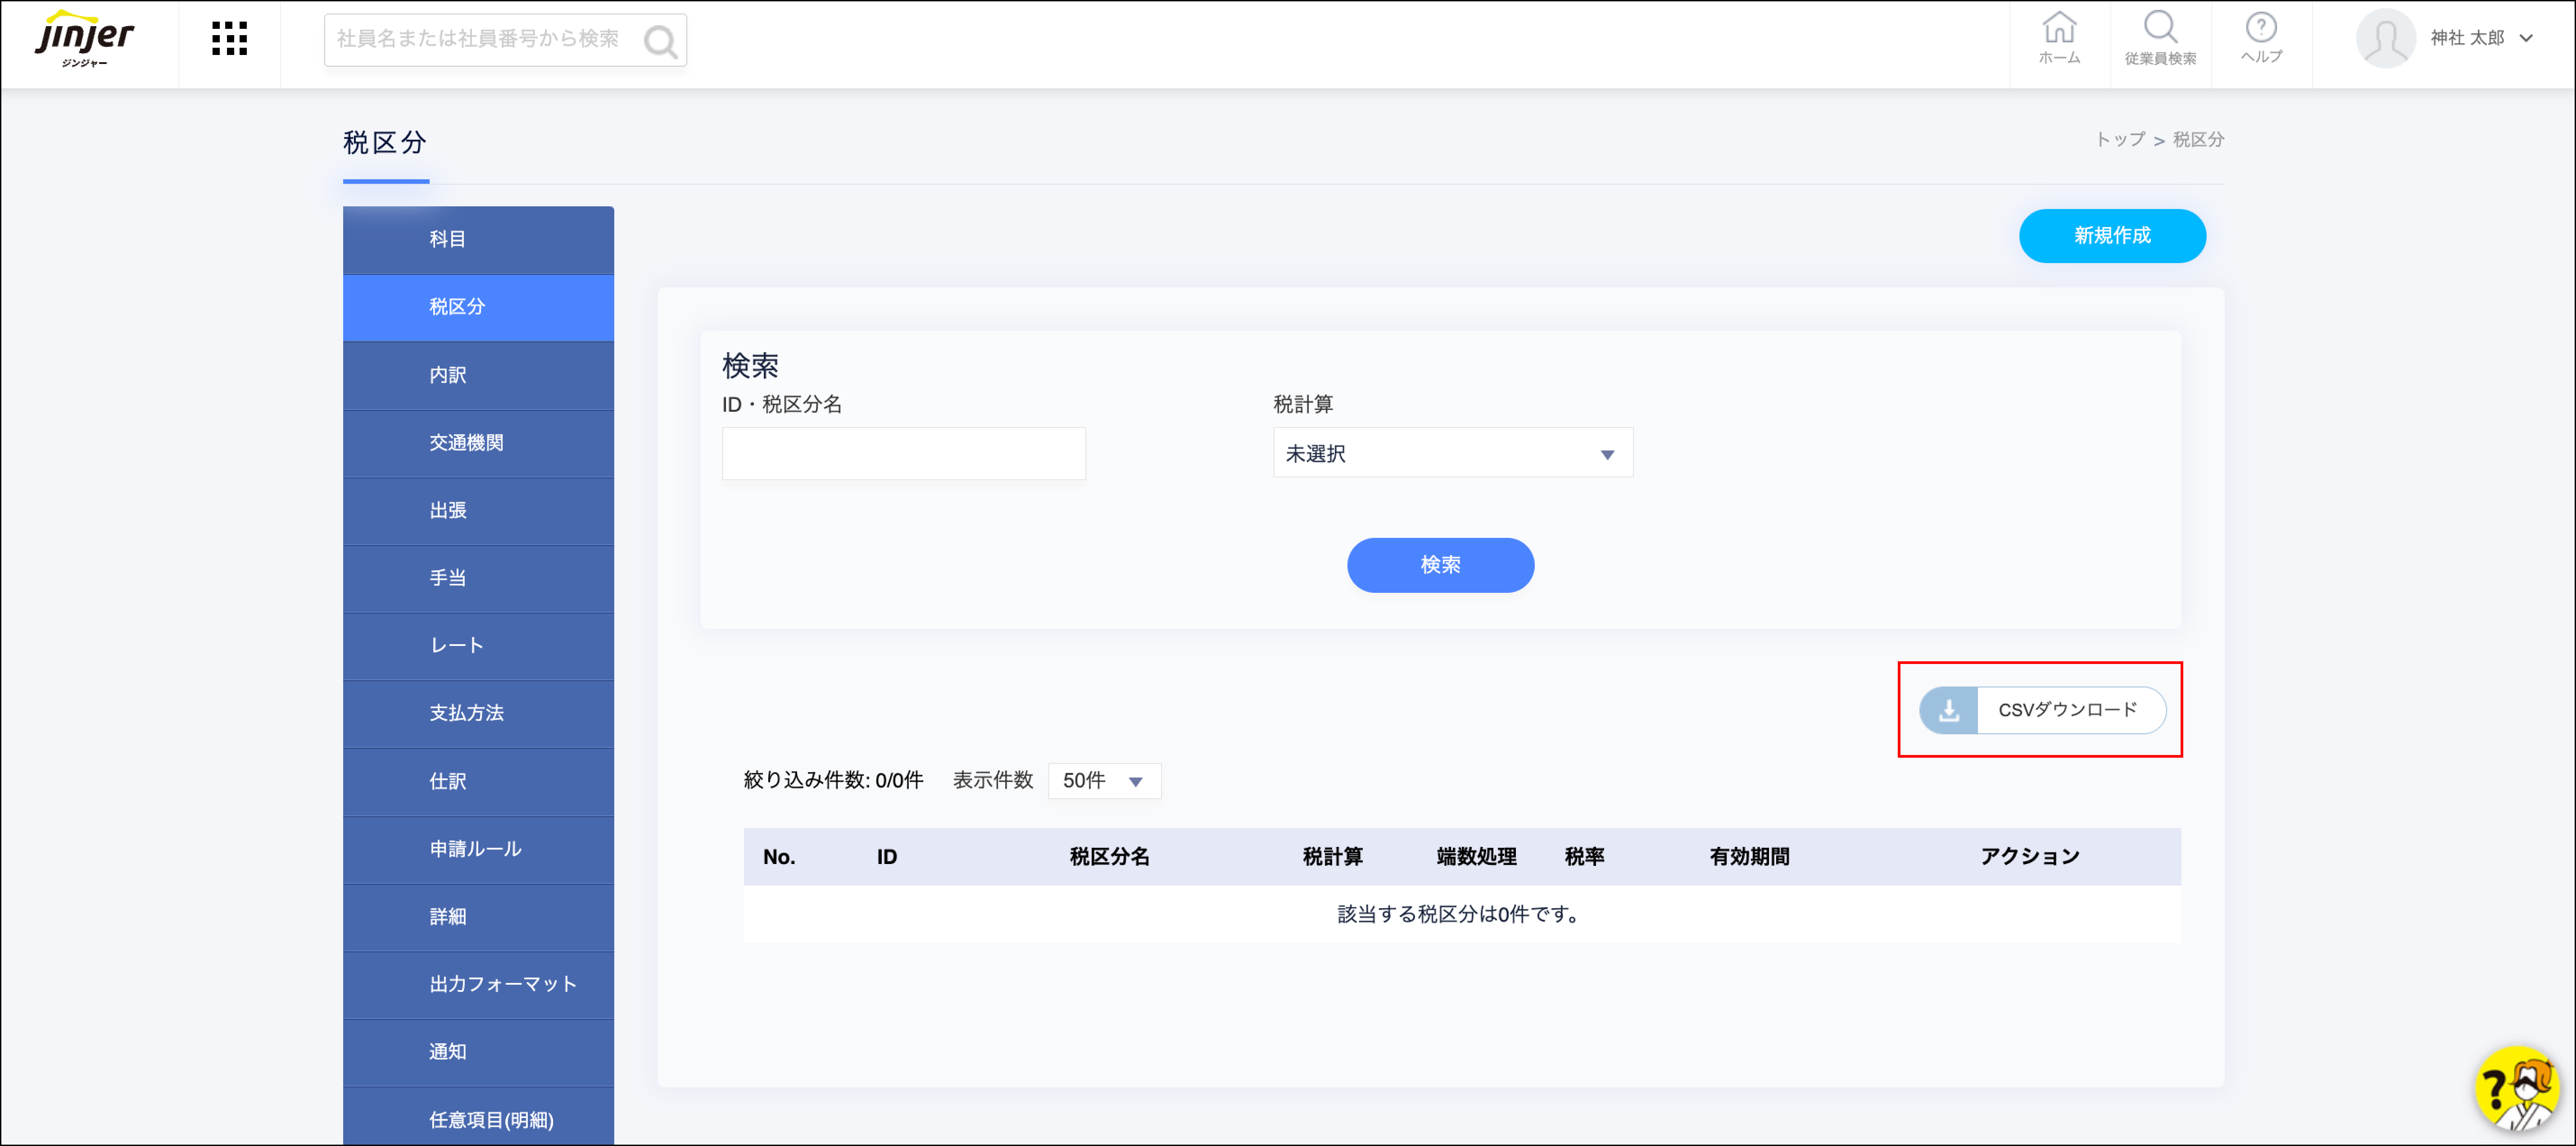This screenshot has height=1146, width=2576.
Task: Open 詳細 in the sidebar
Action: 478,917
